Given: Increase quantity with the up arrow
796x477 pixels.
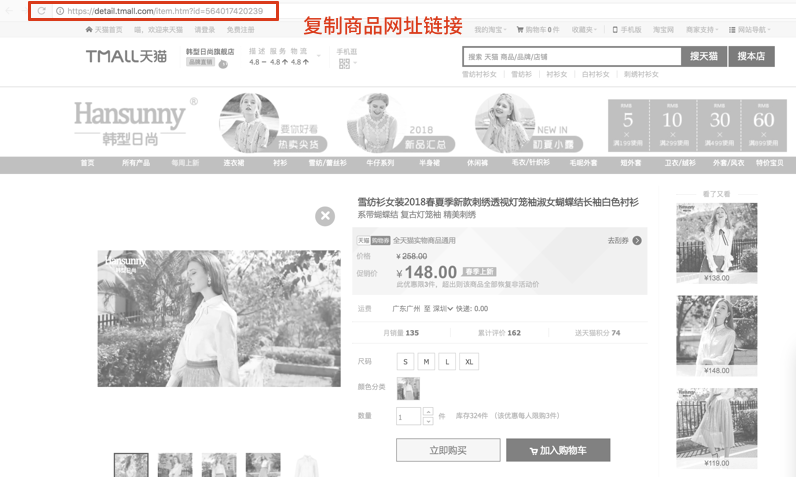Looking at the screenshot, I should (x=428, y=412).
